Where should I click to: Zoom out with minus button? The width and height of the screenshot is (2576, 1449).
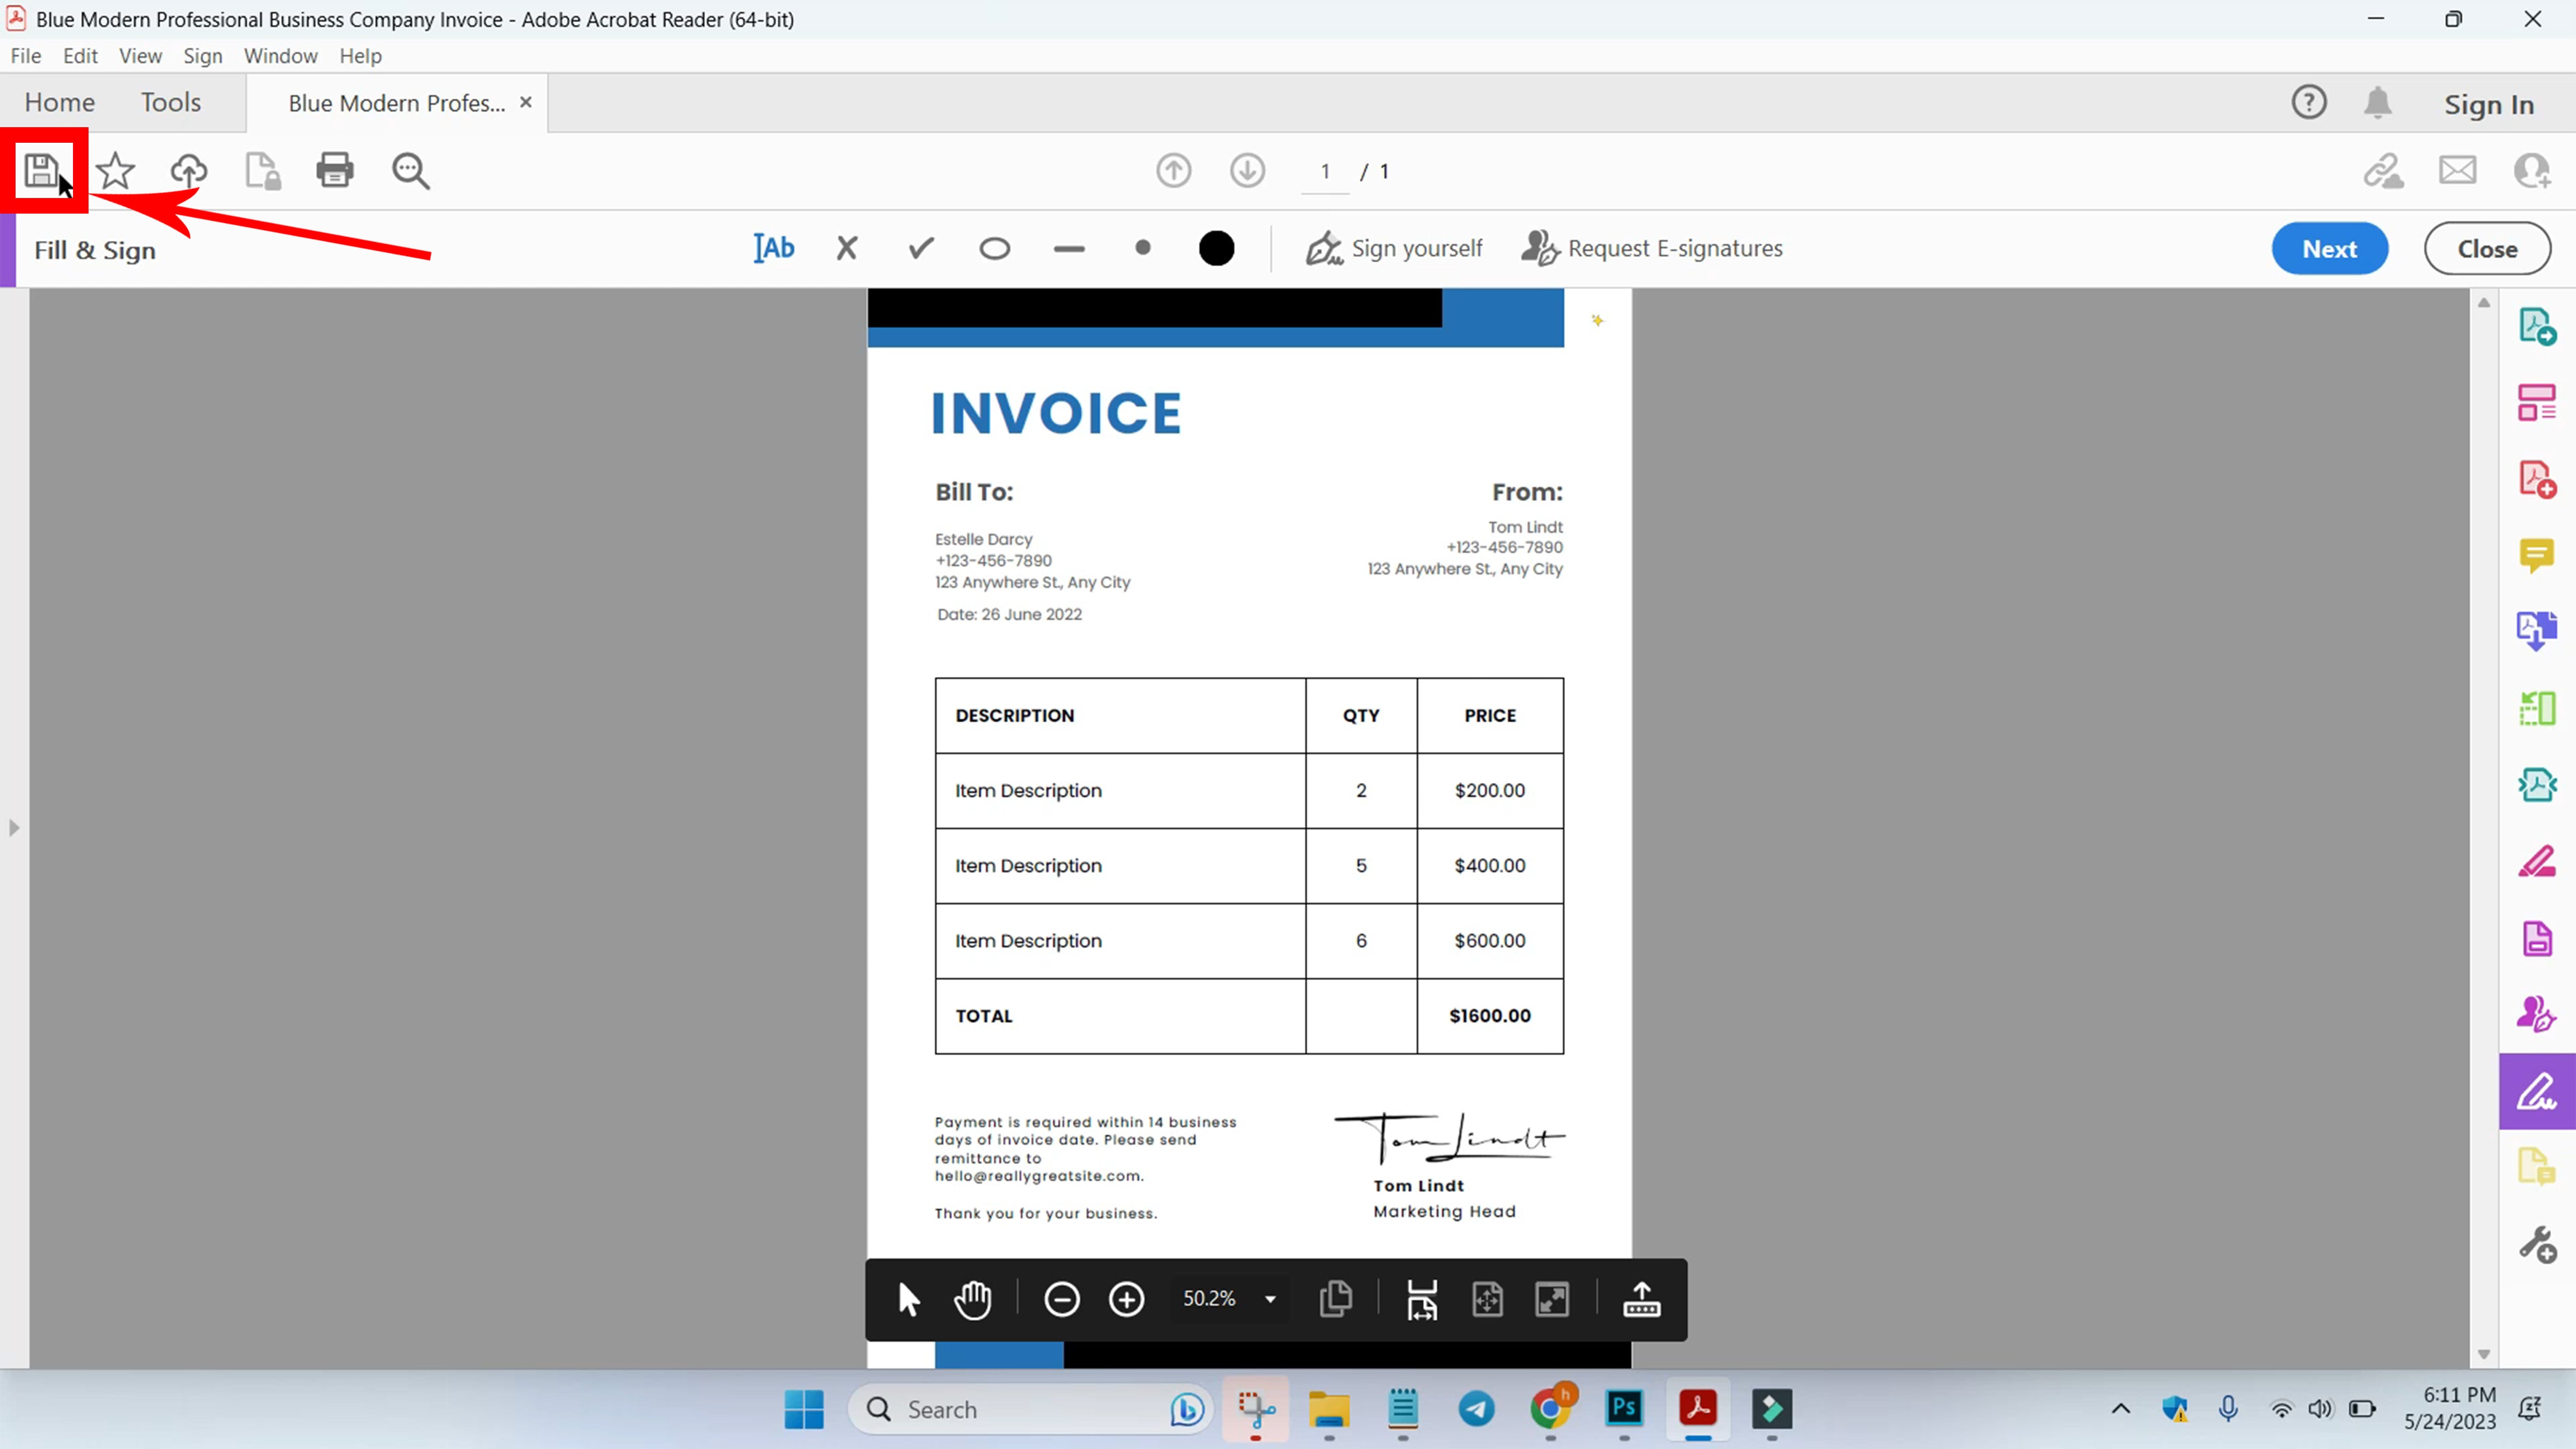[x=1062, y=1299]
